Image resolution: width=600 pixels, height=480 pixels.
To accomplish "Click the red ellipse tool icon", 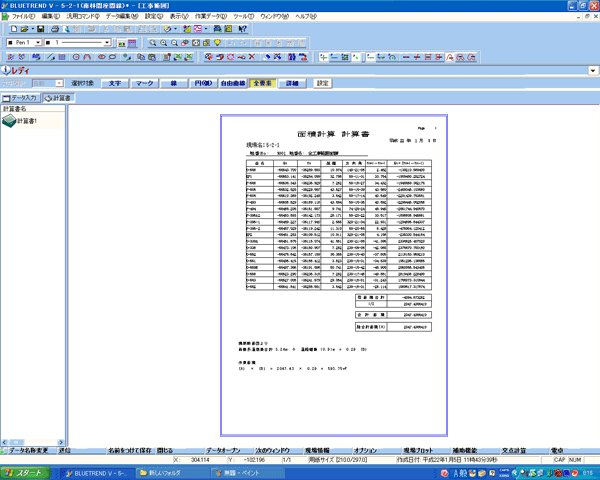I will click(101, 57).
